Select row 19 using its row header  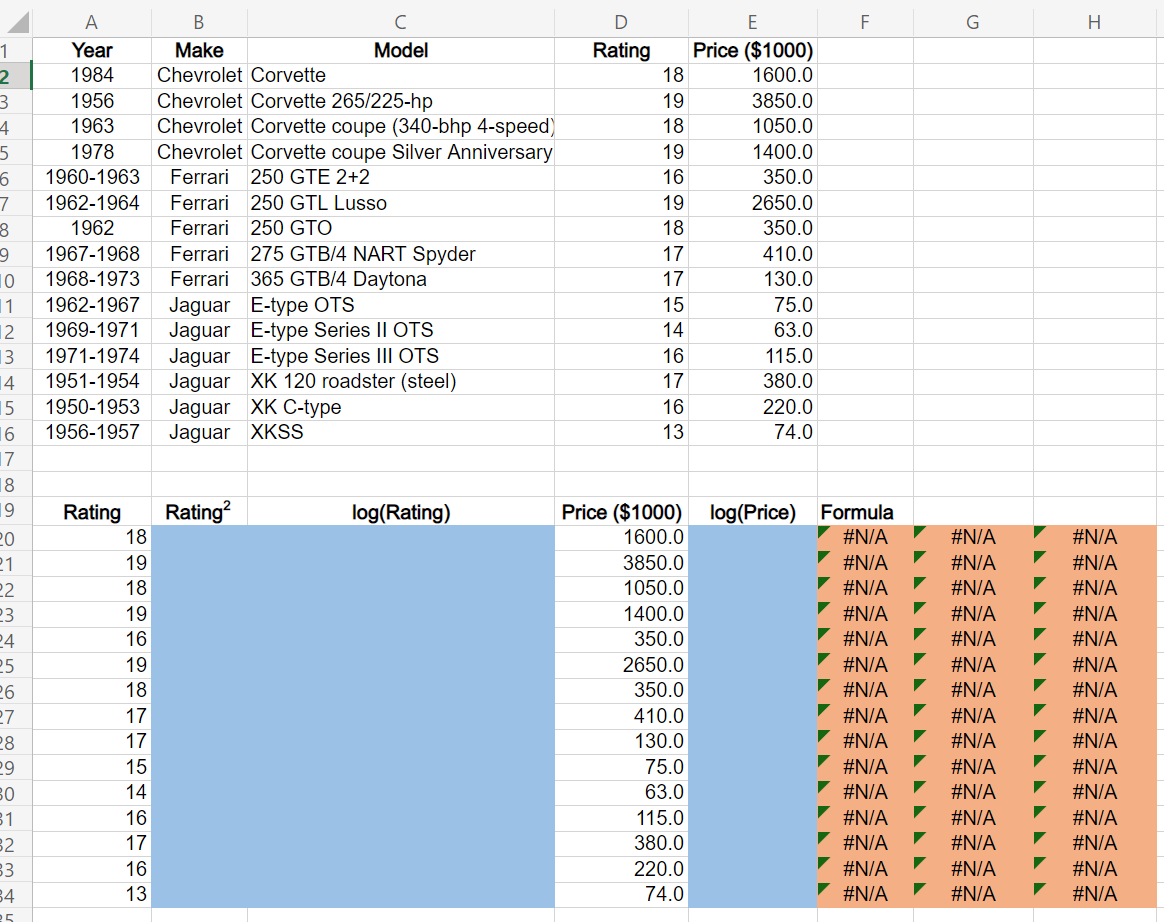(x=14, y=511)
